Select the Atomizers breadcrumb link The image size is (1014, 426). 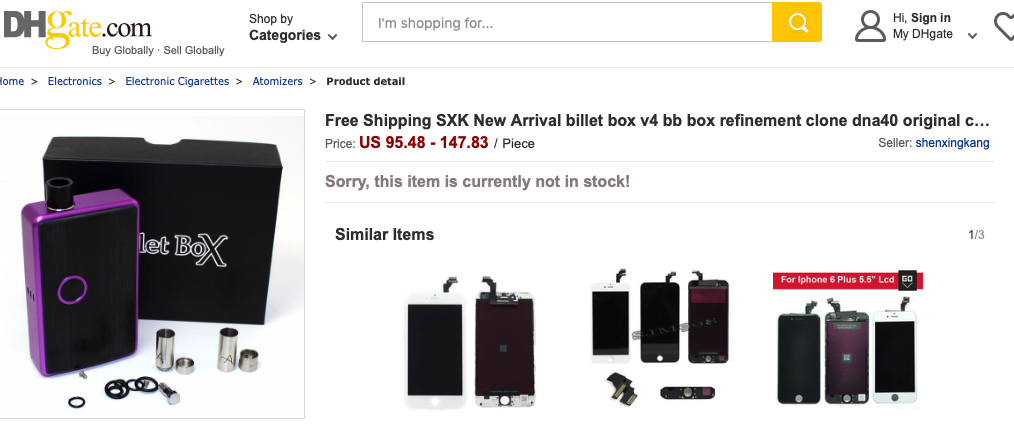point(277,82)
